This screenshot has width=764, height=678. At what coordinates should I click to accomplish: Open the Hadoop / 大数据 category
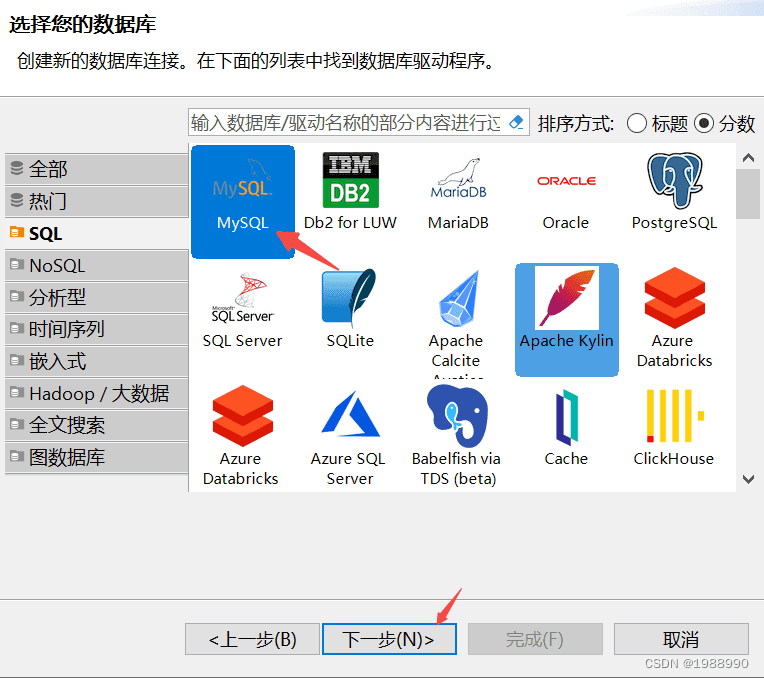pyautogui.click(x=96, y=393)
